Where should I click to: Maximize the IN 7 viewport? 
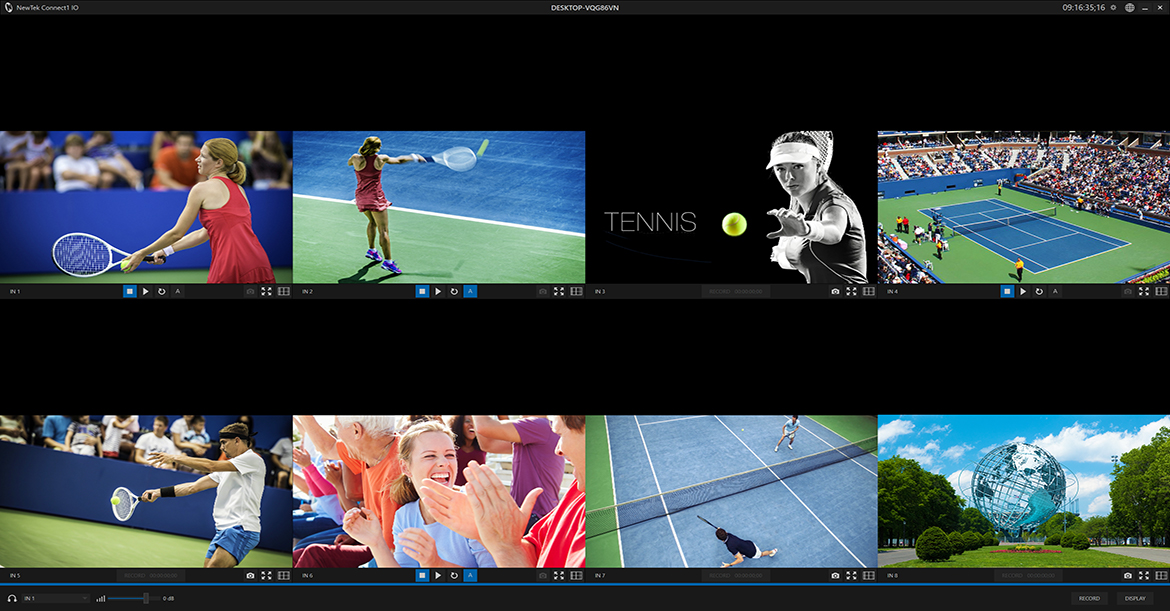[851, 576]
